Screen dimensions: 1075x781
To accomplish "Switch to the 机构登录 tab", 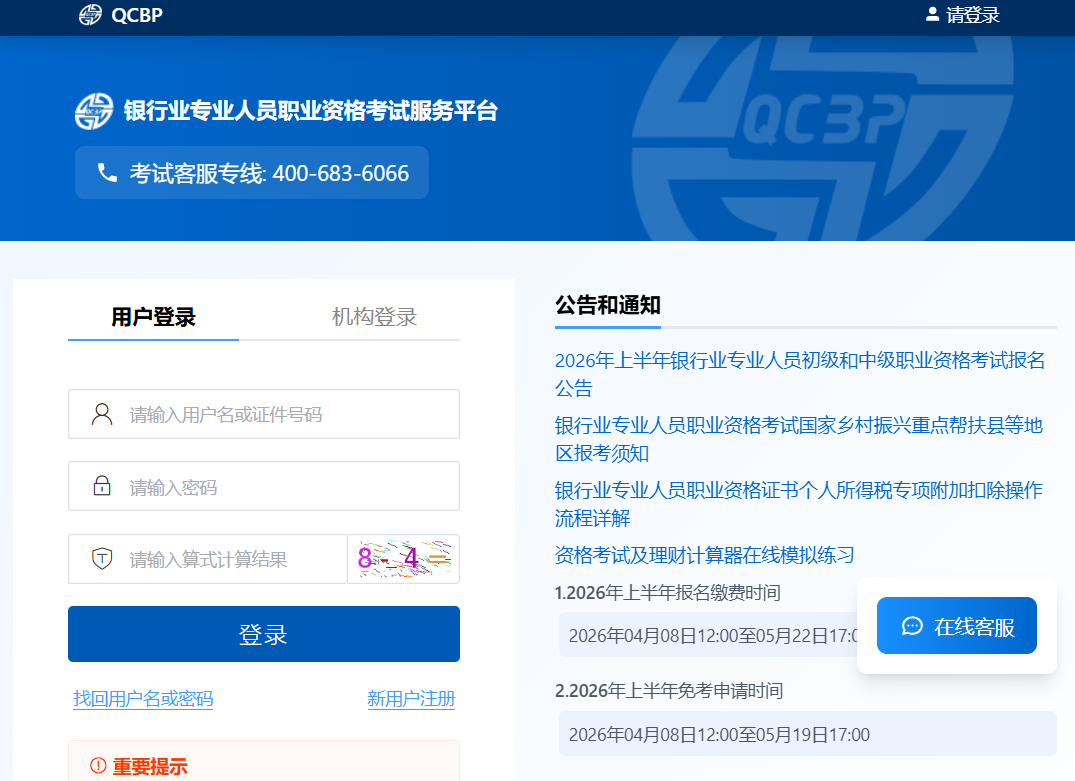I will point(374,317).
